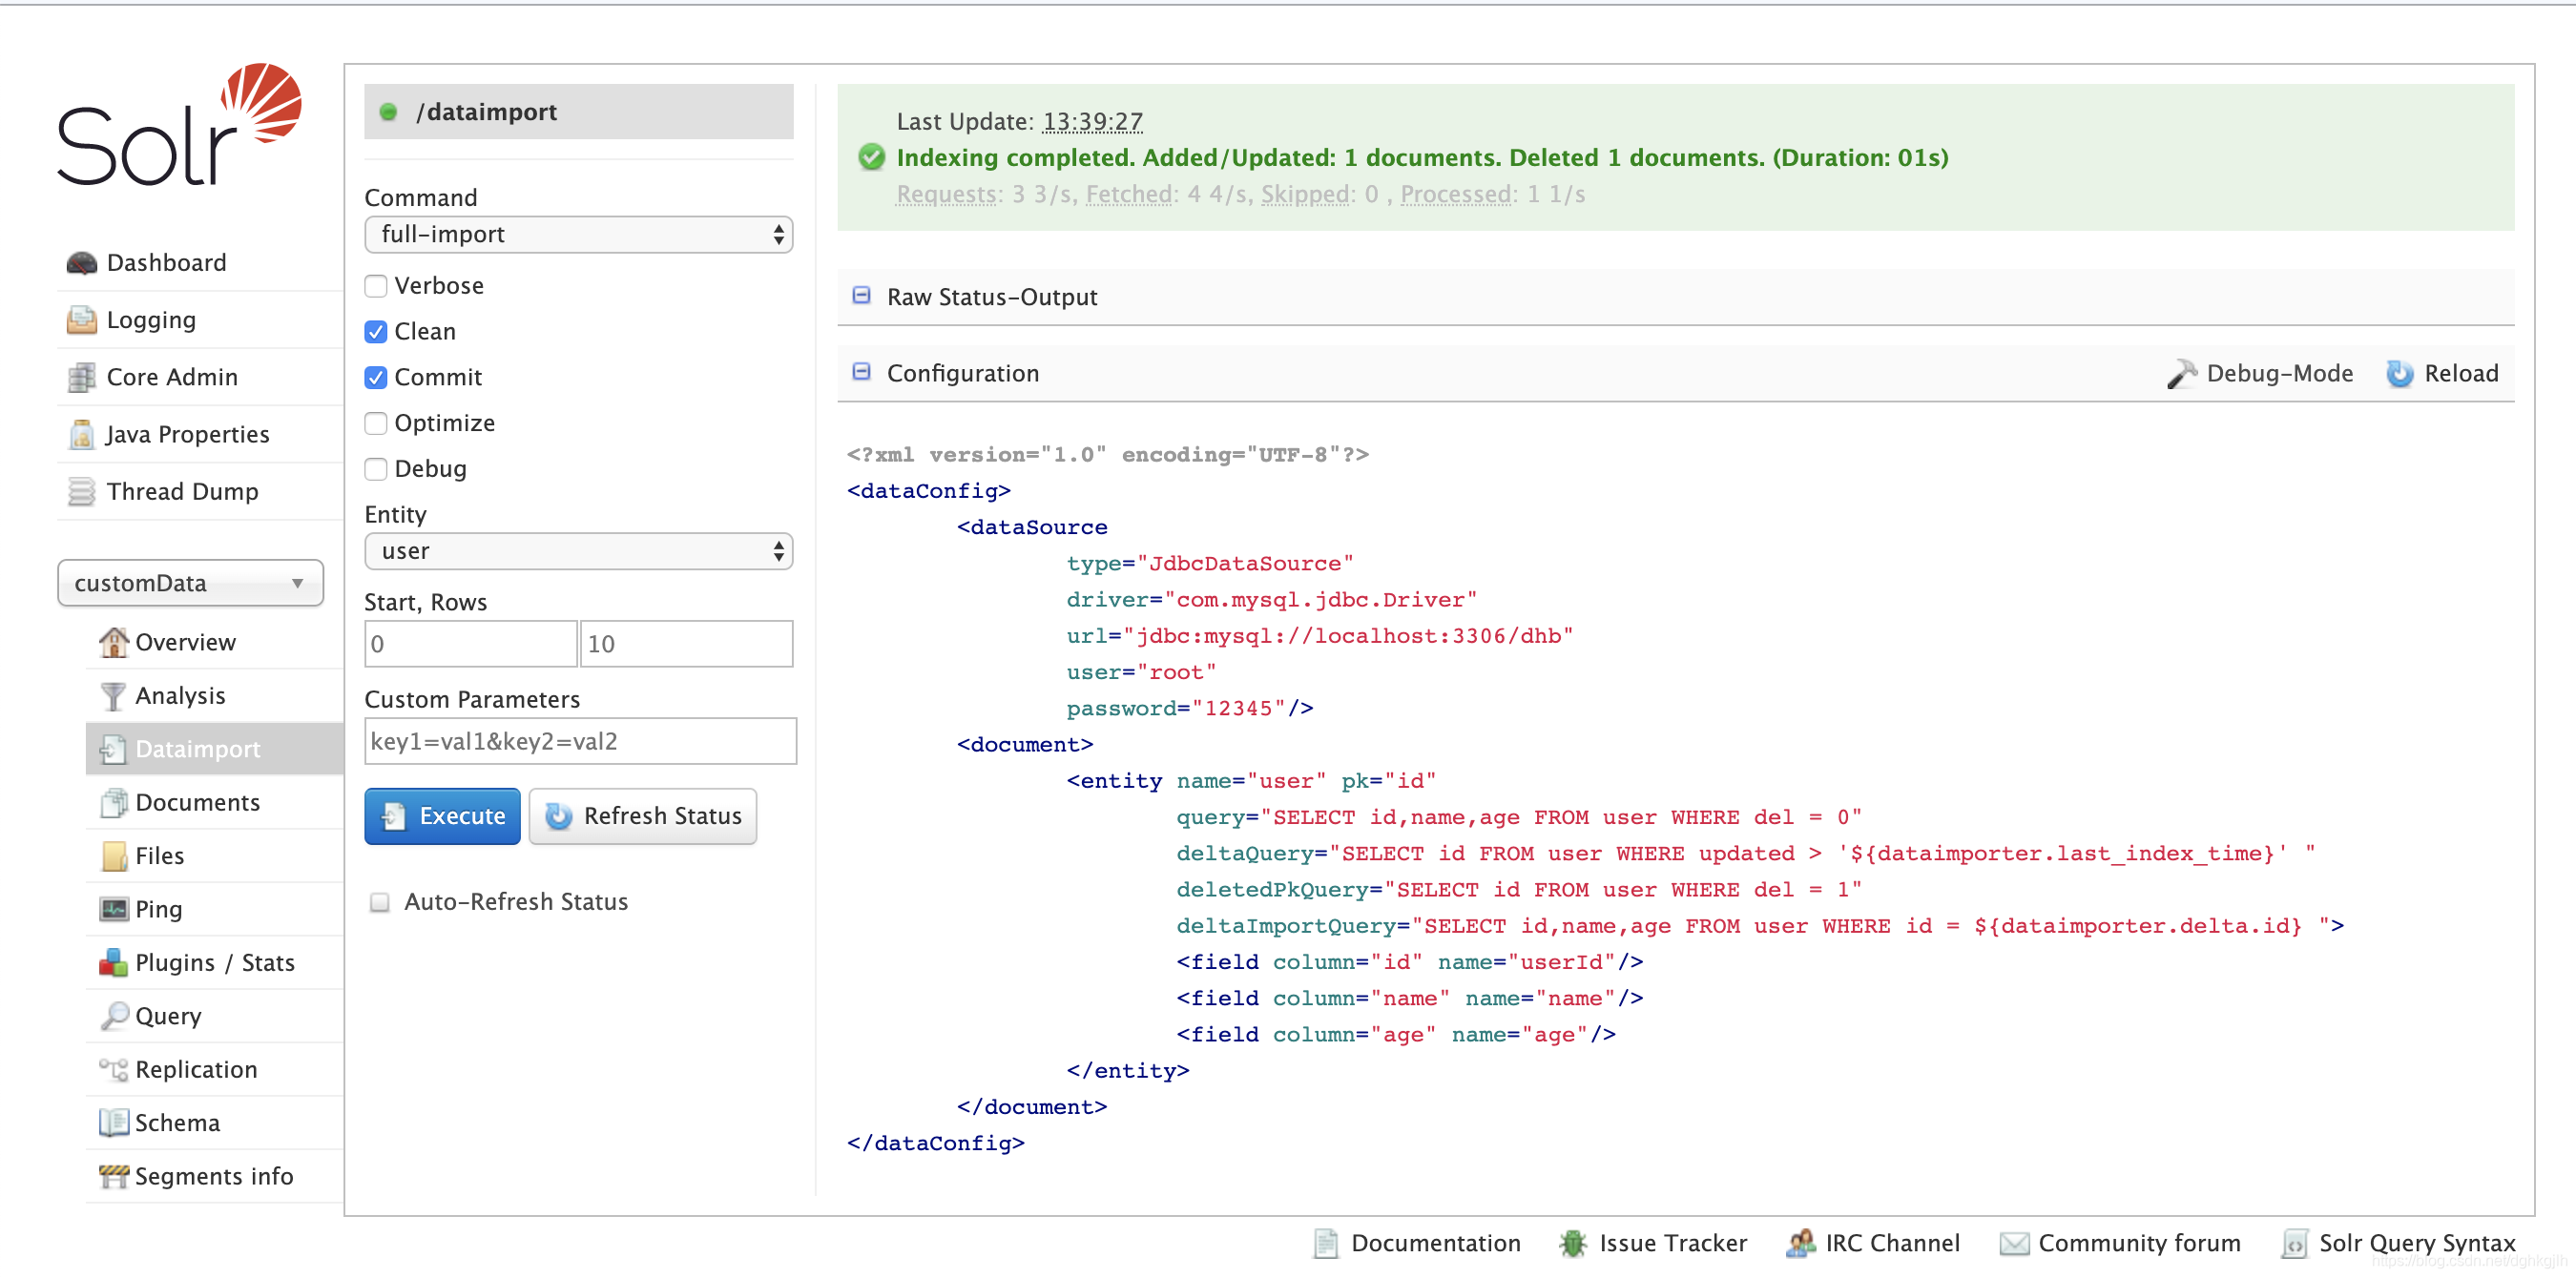Open Dashboard via its gauge icon
Viewport: 2576px width, 1278px height.
(x=81, y=263)
